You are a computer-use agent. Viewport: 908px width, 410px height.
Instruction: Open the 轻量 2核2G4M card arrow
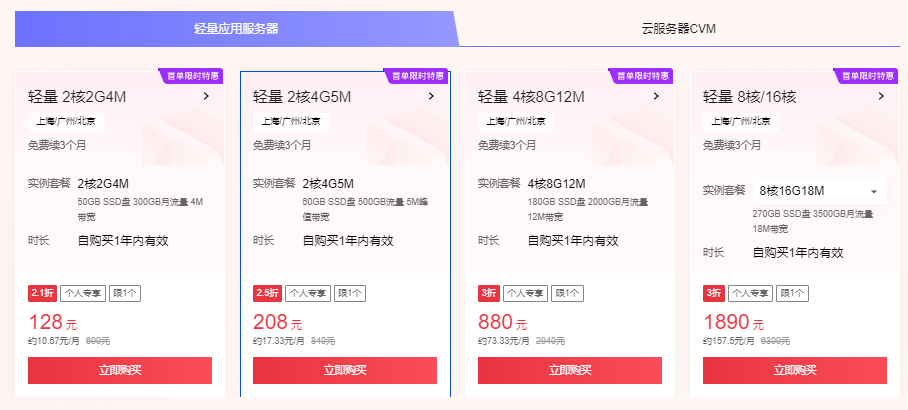pos(206,96)
